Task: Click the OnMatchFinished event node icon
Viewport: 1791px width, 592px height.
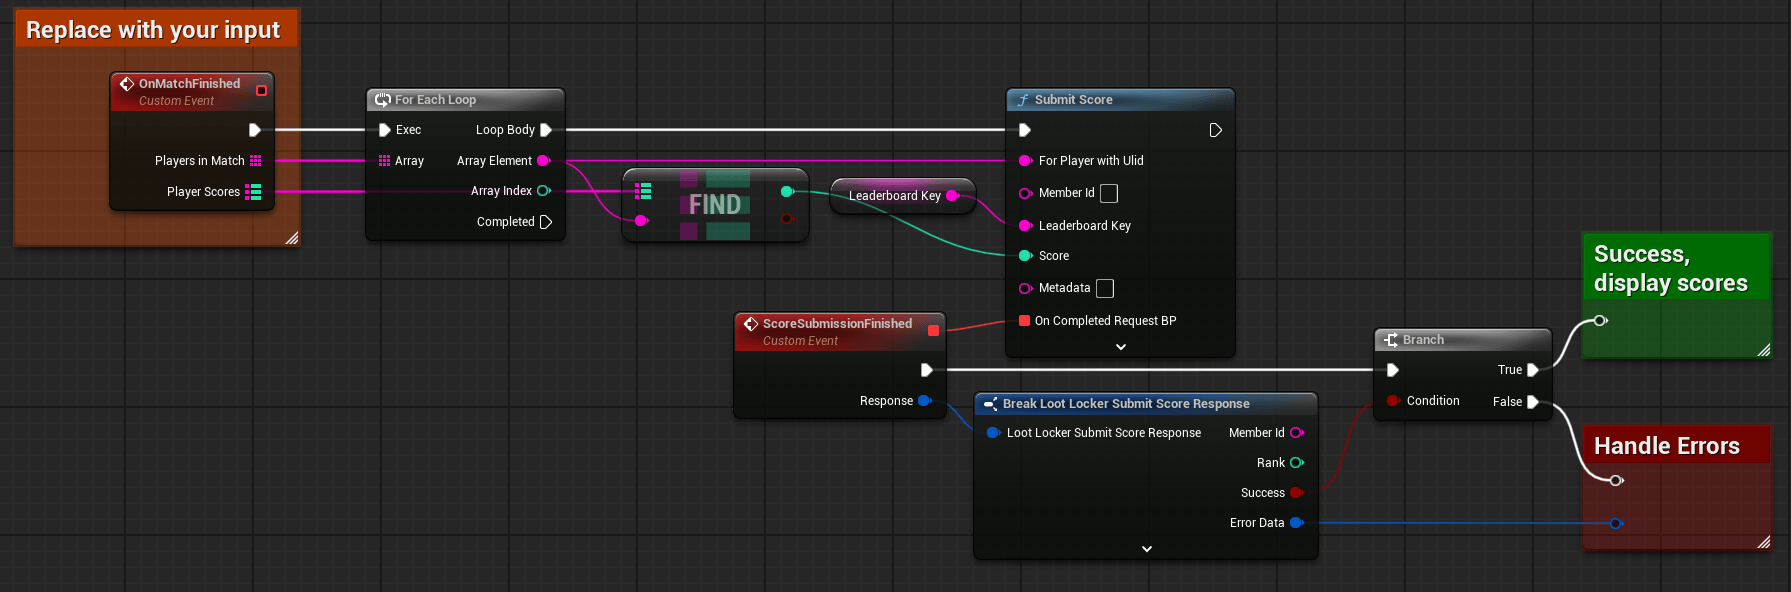Action: click(127, 84)
